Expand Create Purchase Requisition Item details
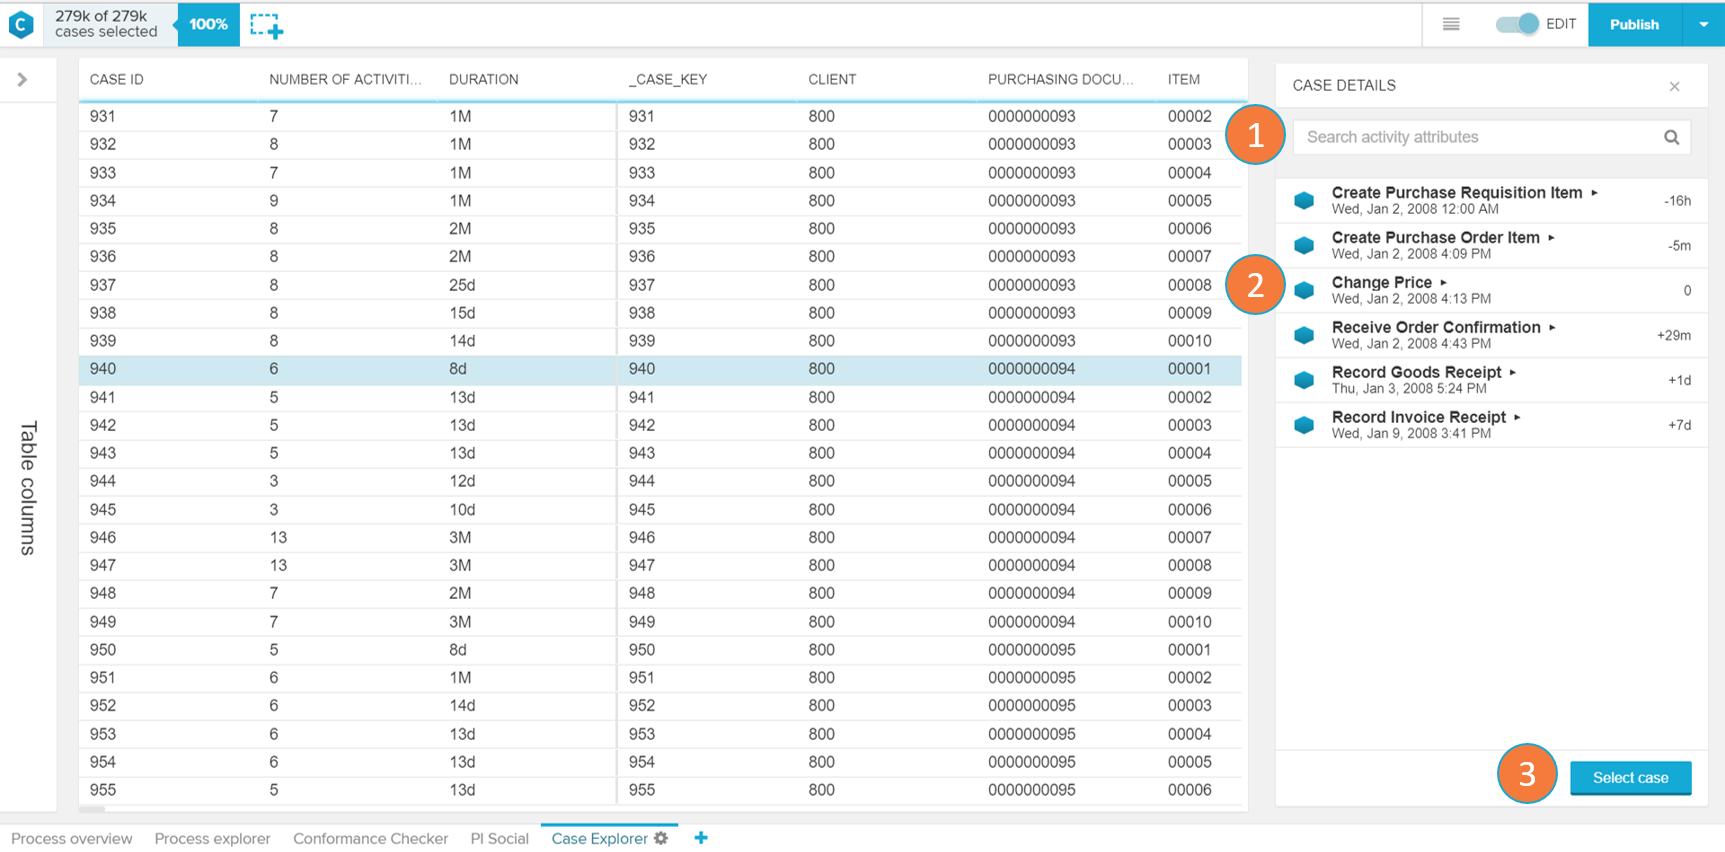This screenshot has height=852, width=1725. (x=1594, y=193)
